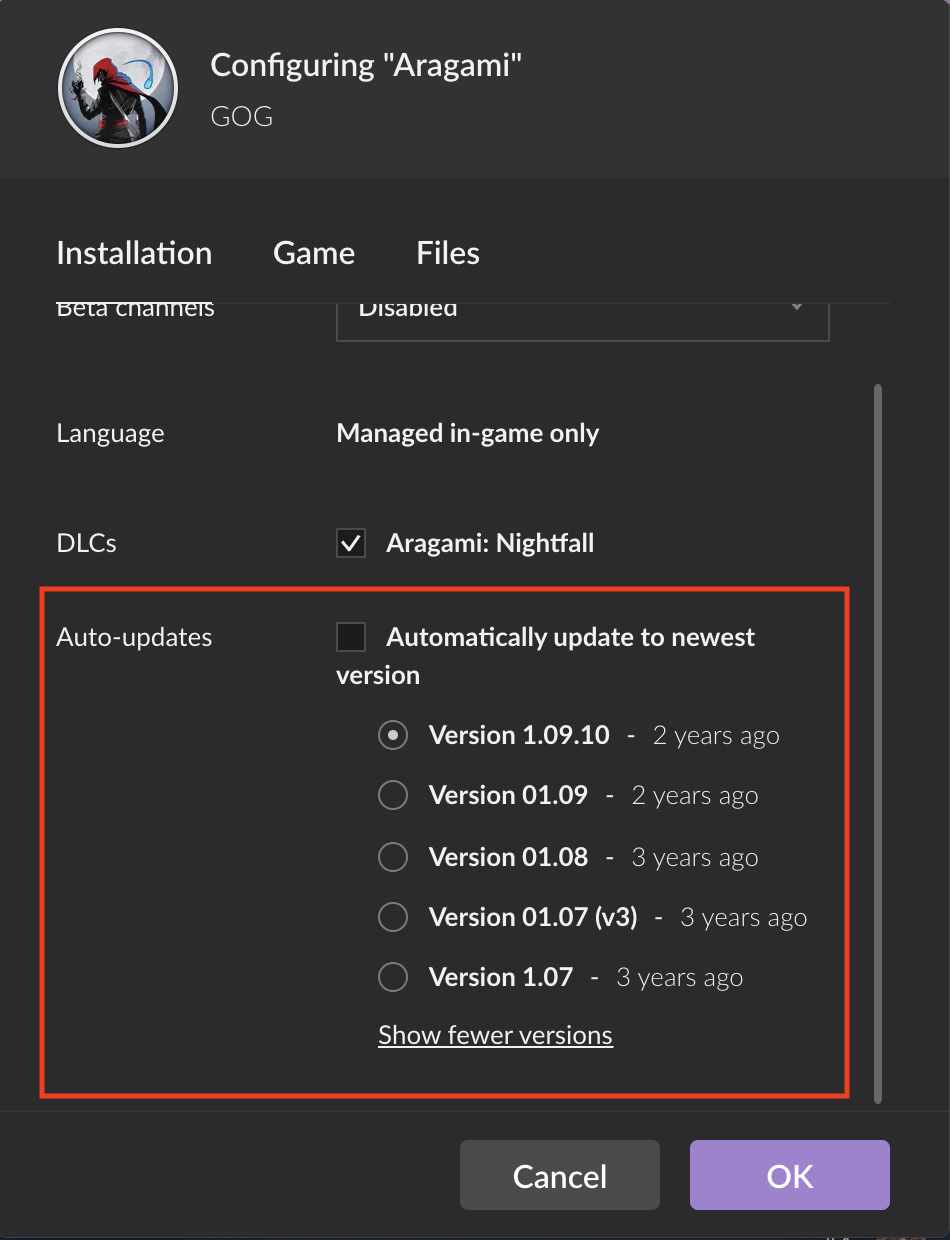Toggle the Aragami: Nightfall DLC checkbox
Image resolution: width=950 pixels, height=1240 pixels.
tap(351, 543)
